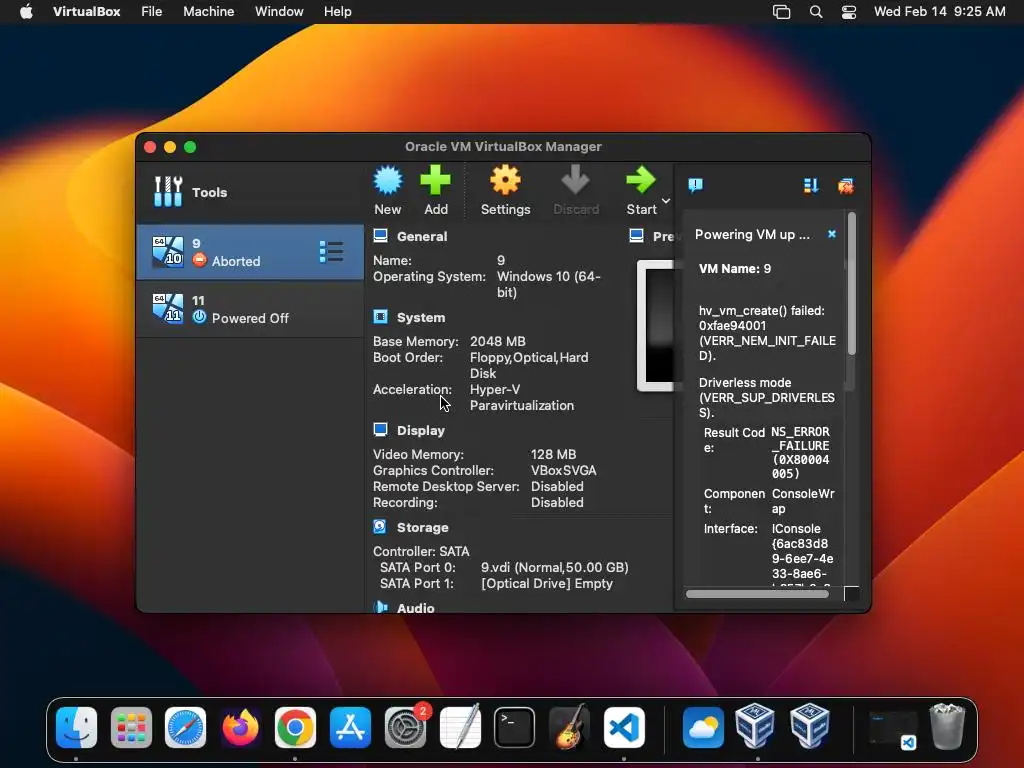Open the Start button dropdown chevron

pos(666,200)
